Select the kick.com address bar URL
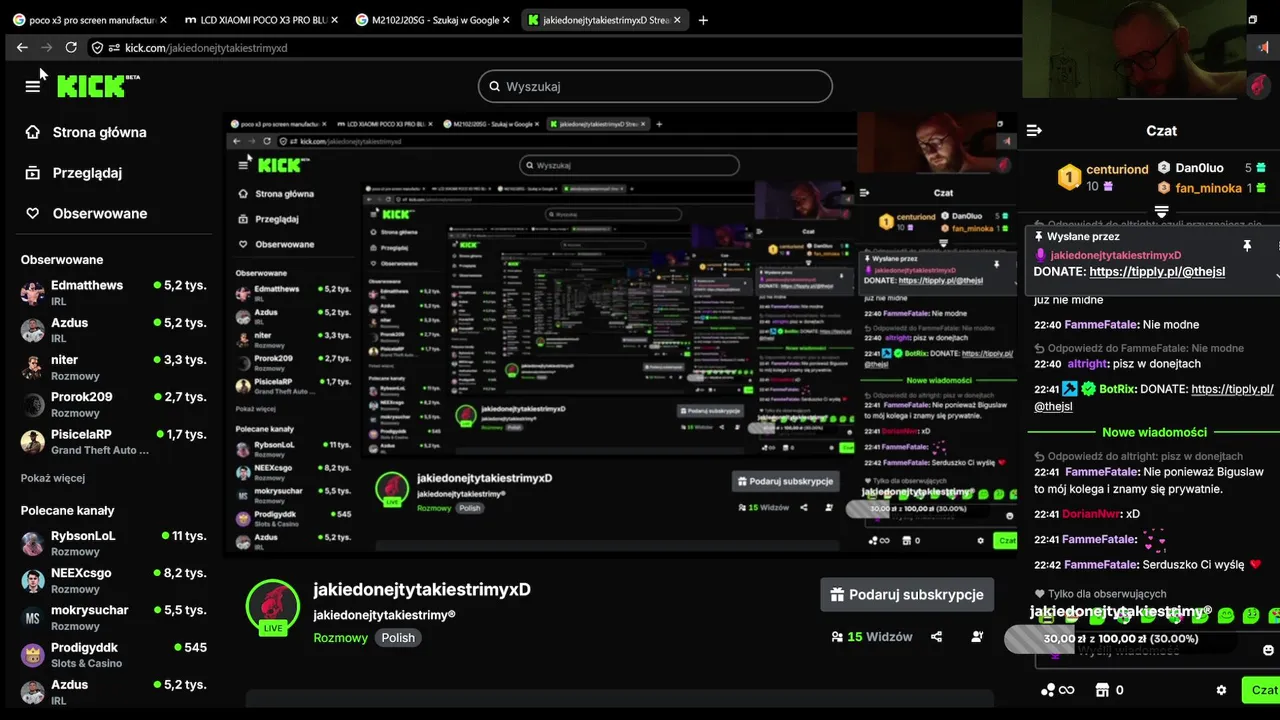 [x=206, y=48]
